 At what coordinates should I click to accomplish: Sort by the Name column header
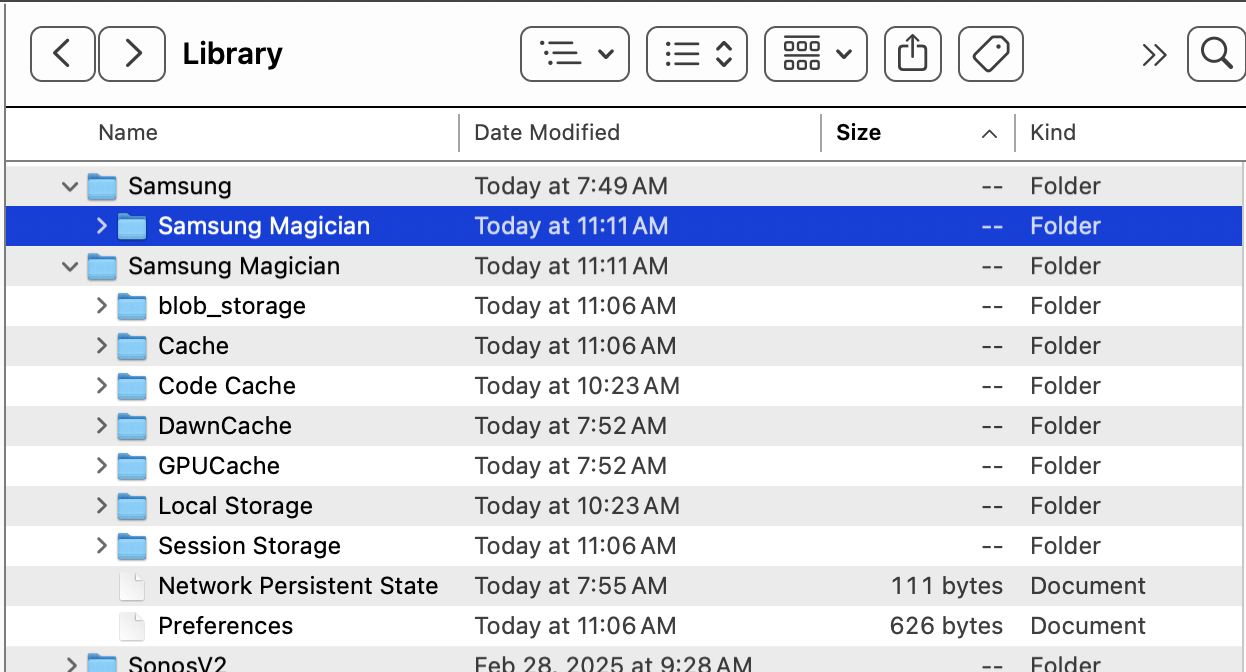pos(128,133)
